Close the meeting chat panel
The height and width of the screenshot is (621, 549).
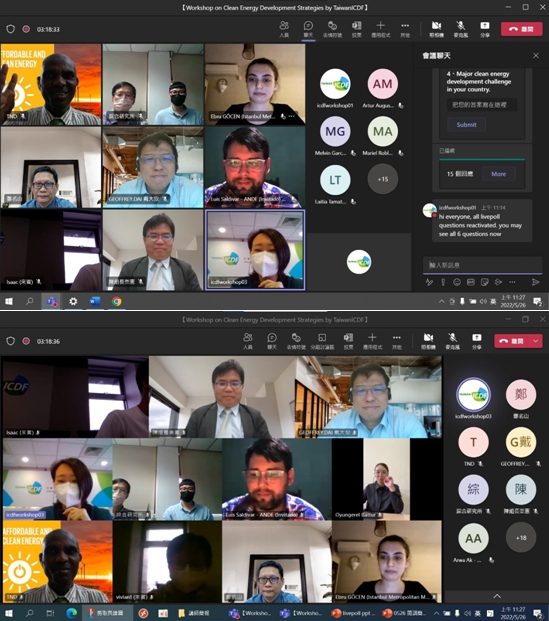coord(536,55)
